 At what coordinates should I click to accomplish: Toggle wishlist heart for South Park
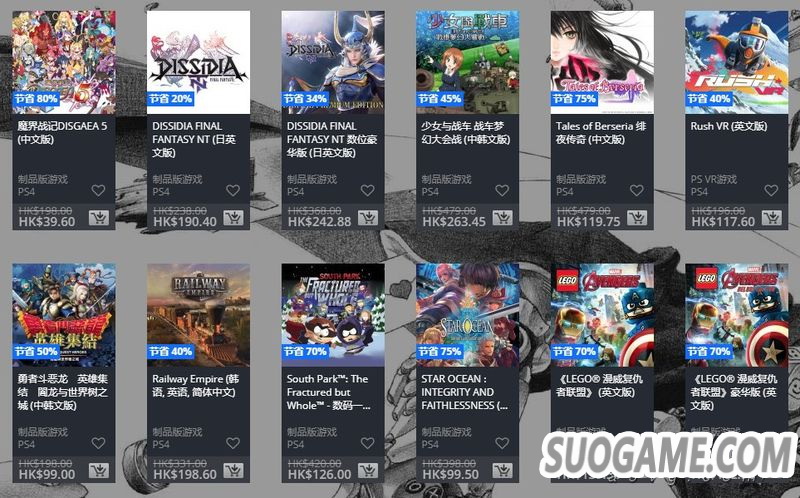pyautogui.click(x=368, y=443)
